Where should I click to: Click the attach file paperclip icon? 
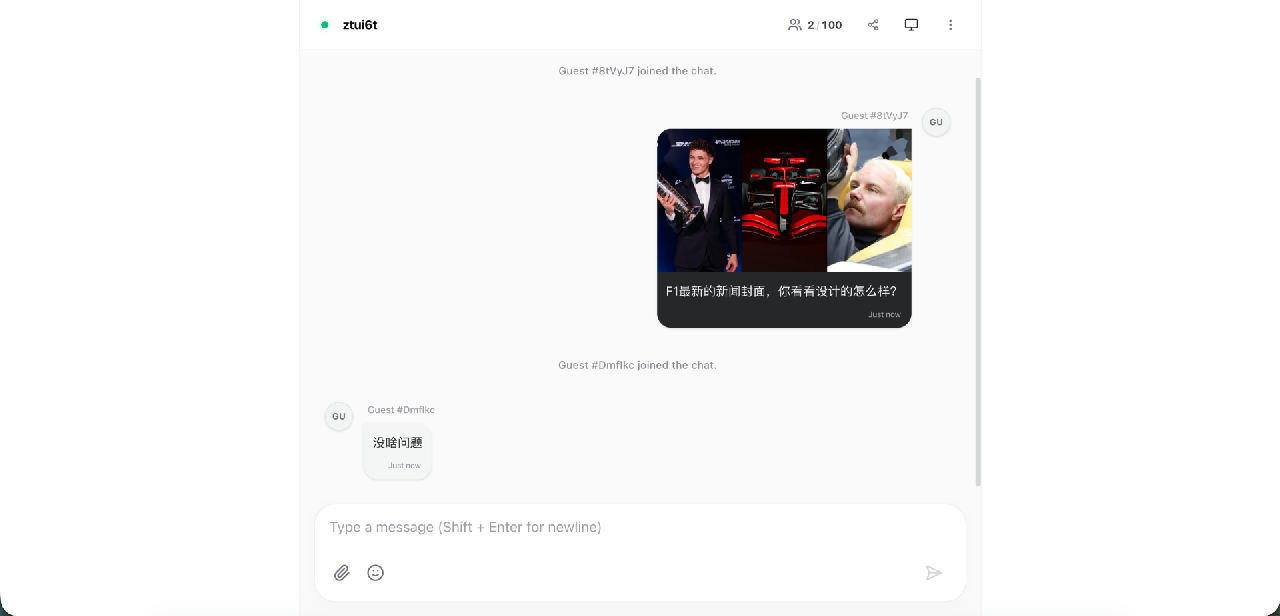click(x=342, y=573)
